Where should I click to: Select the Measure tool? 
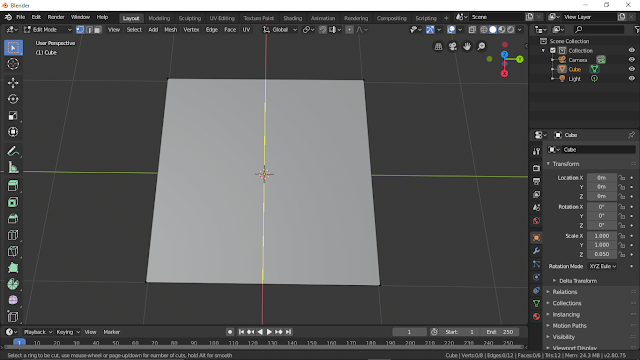pos(13,167)
